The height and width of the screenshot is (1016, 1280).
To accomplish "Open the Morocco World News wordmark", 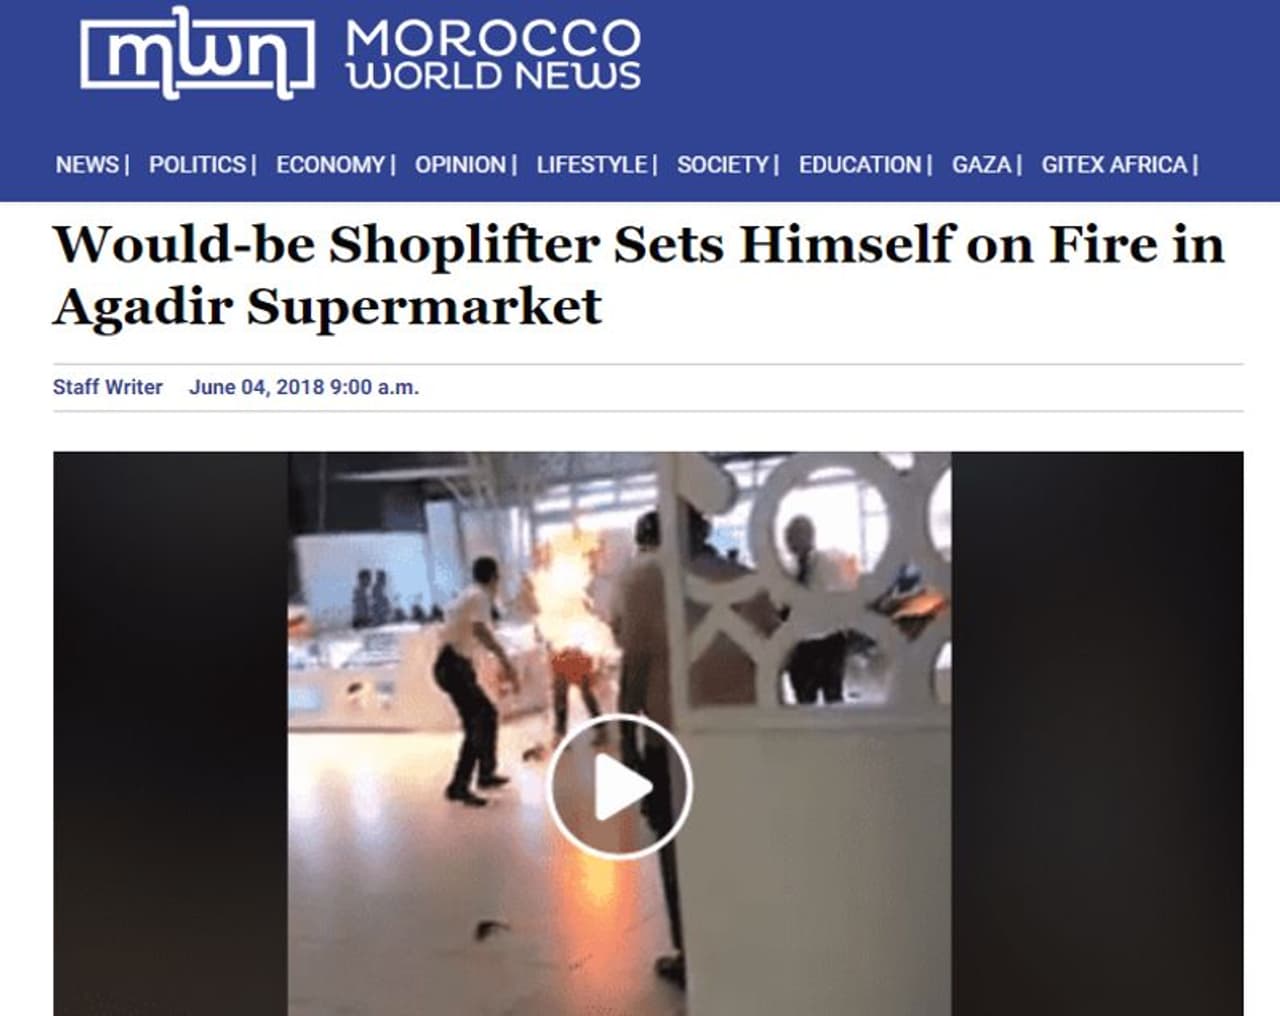I will point(493,56).
